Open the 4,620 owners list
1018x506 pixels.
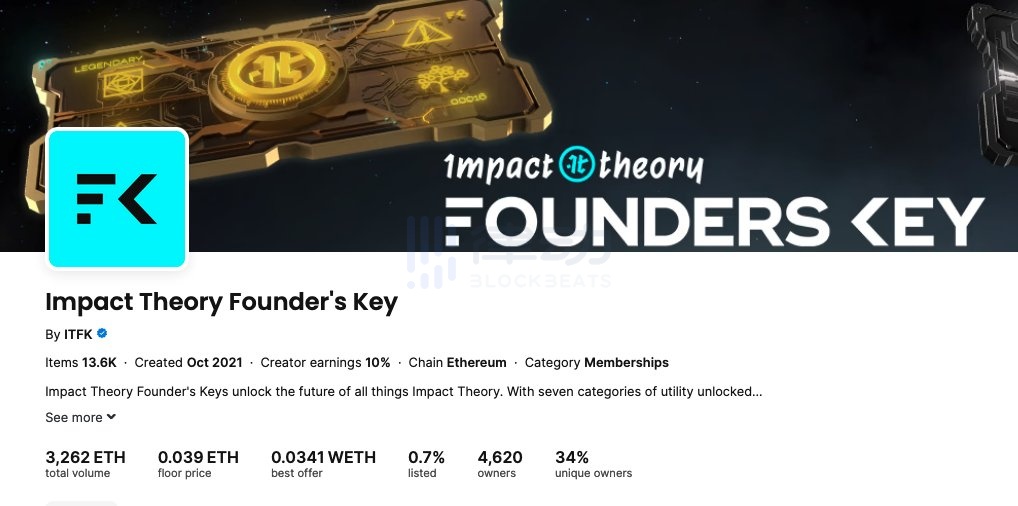(x=500, y=464)
